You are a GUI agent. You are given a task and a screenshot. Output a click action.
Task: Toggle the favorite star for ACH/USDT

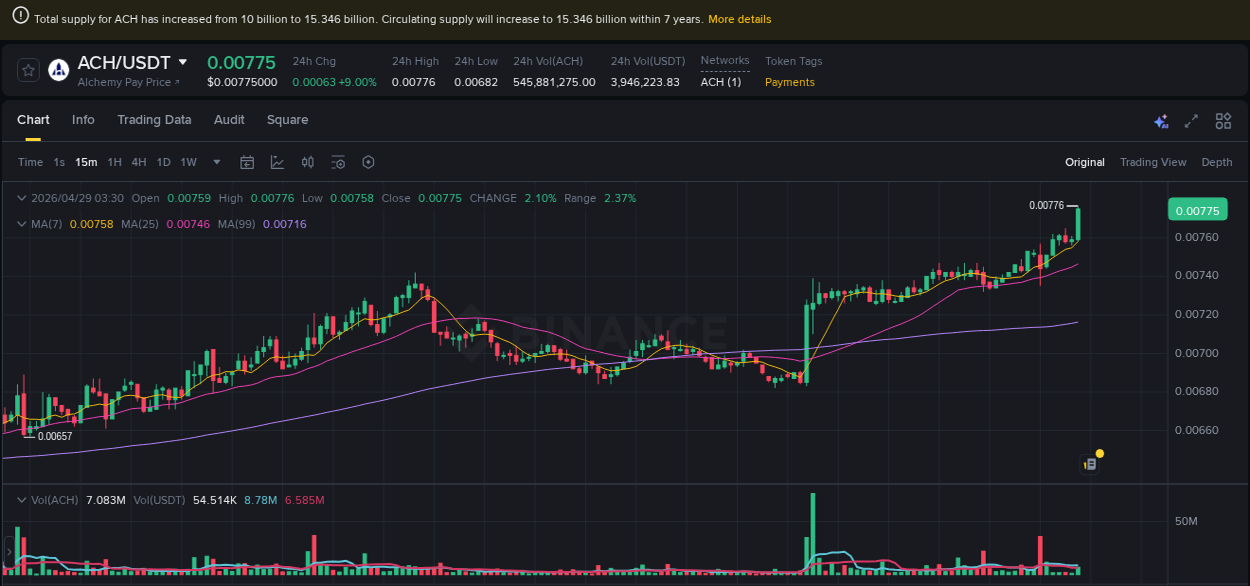pos(27,70)
